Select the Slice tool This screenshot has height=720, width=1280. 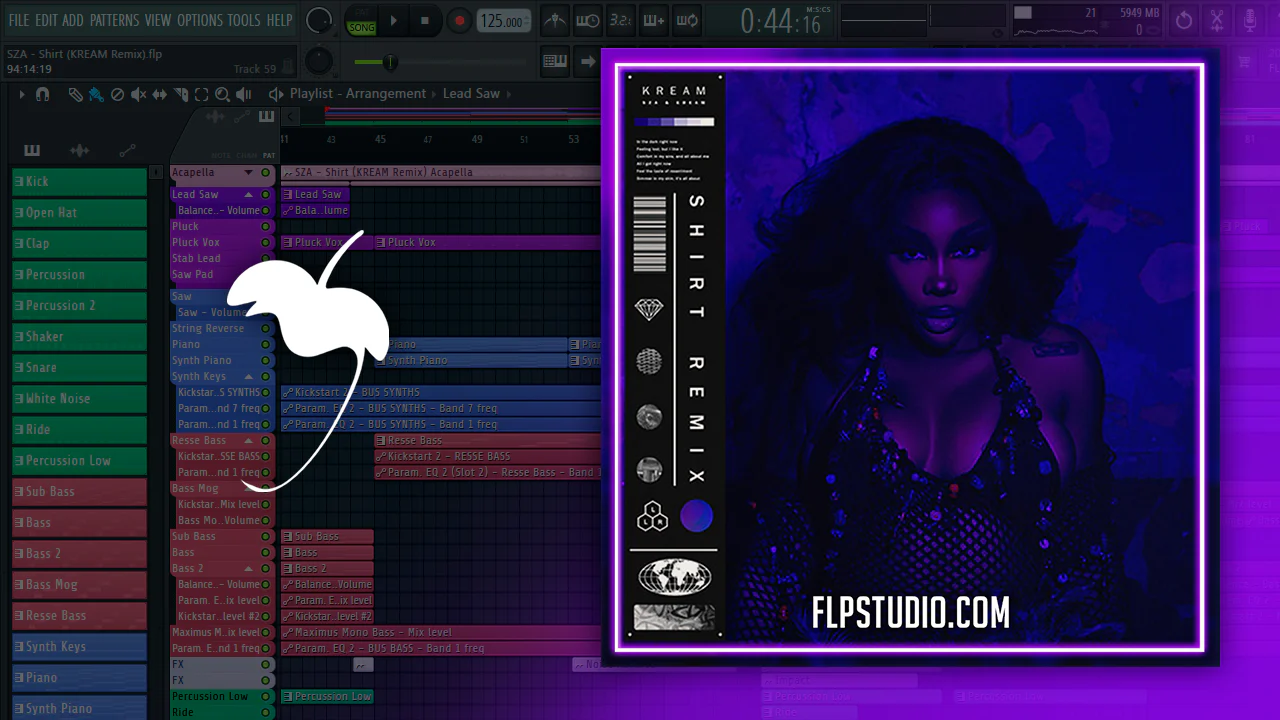click(181, 94)
